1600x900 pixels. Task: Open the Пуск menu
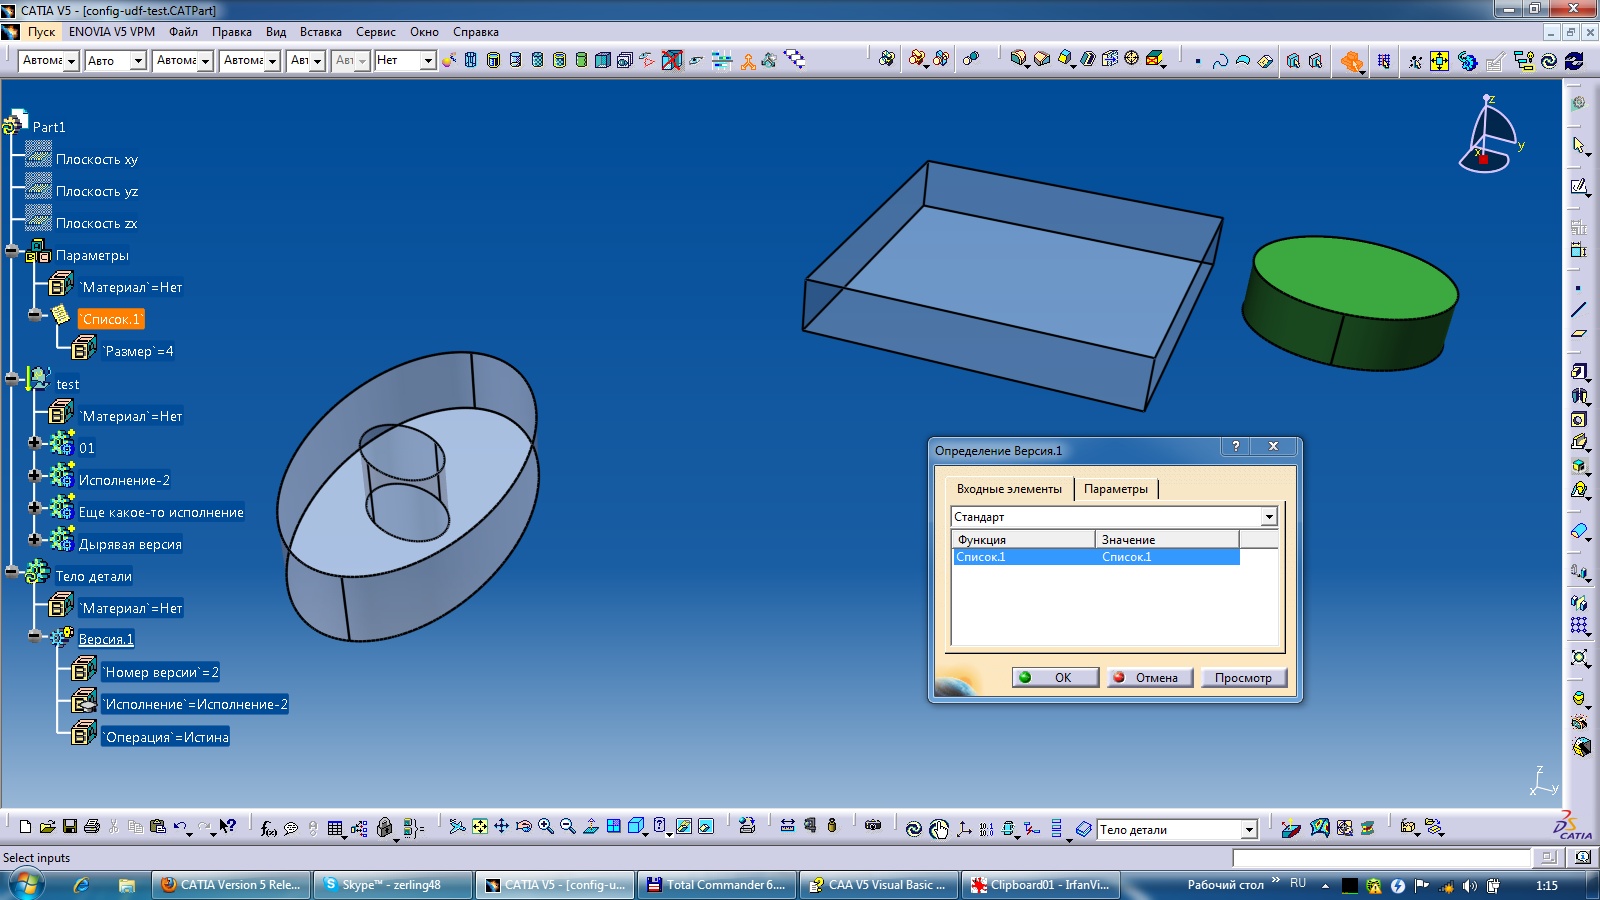pyautogui.click(x=41, y=32)
